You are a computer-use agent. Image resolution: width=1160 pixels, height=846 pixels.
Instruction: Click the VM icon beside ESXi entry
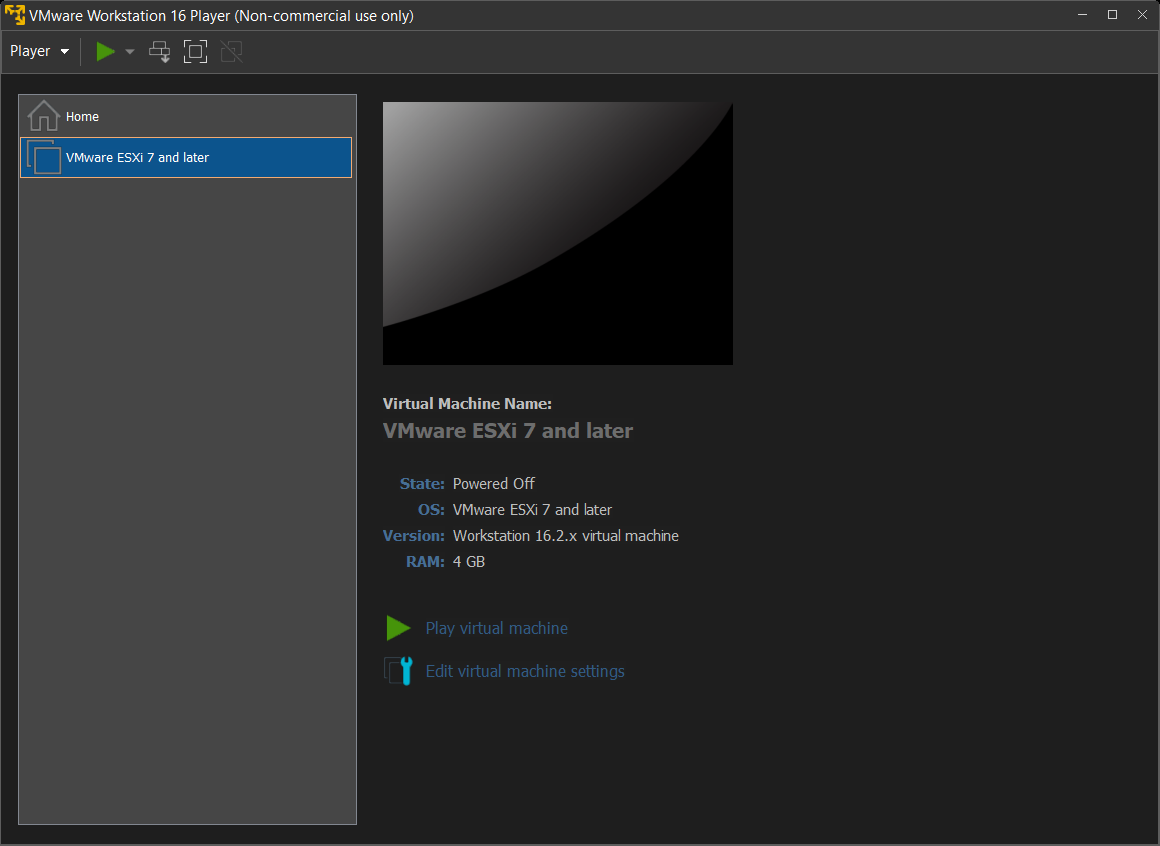coord(44,158)
